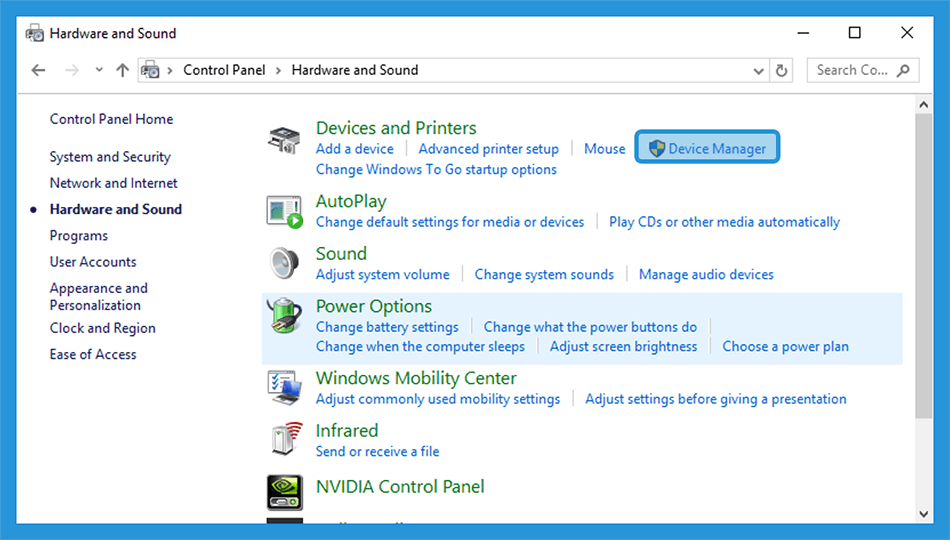This screenshot has height=540, width=950.
Task: Open Programs category
Action: click(x=79, y=236)
